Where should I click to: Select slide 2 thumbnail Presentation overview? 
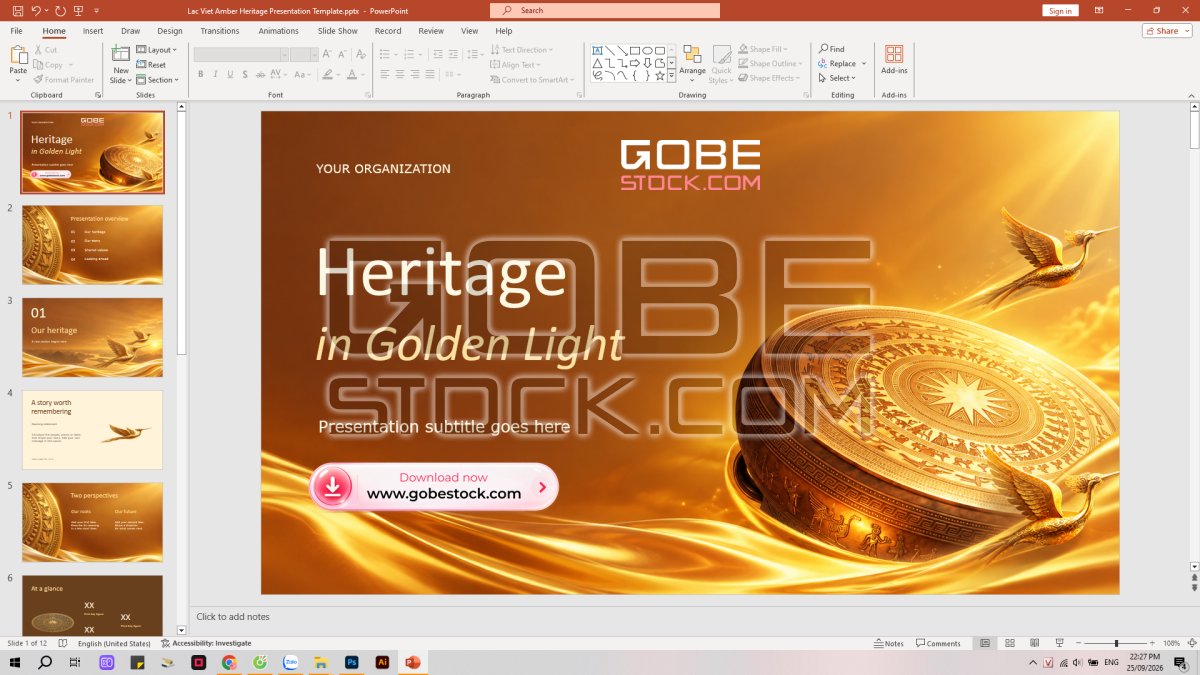point(92,244)
